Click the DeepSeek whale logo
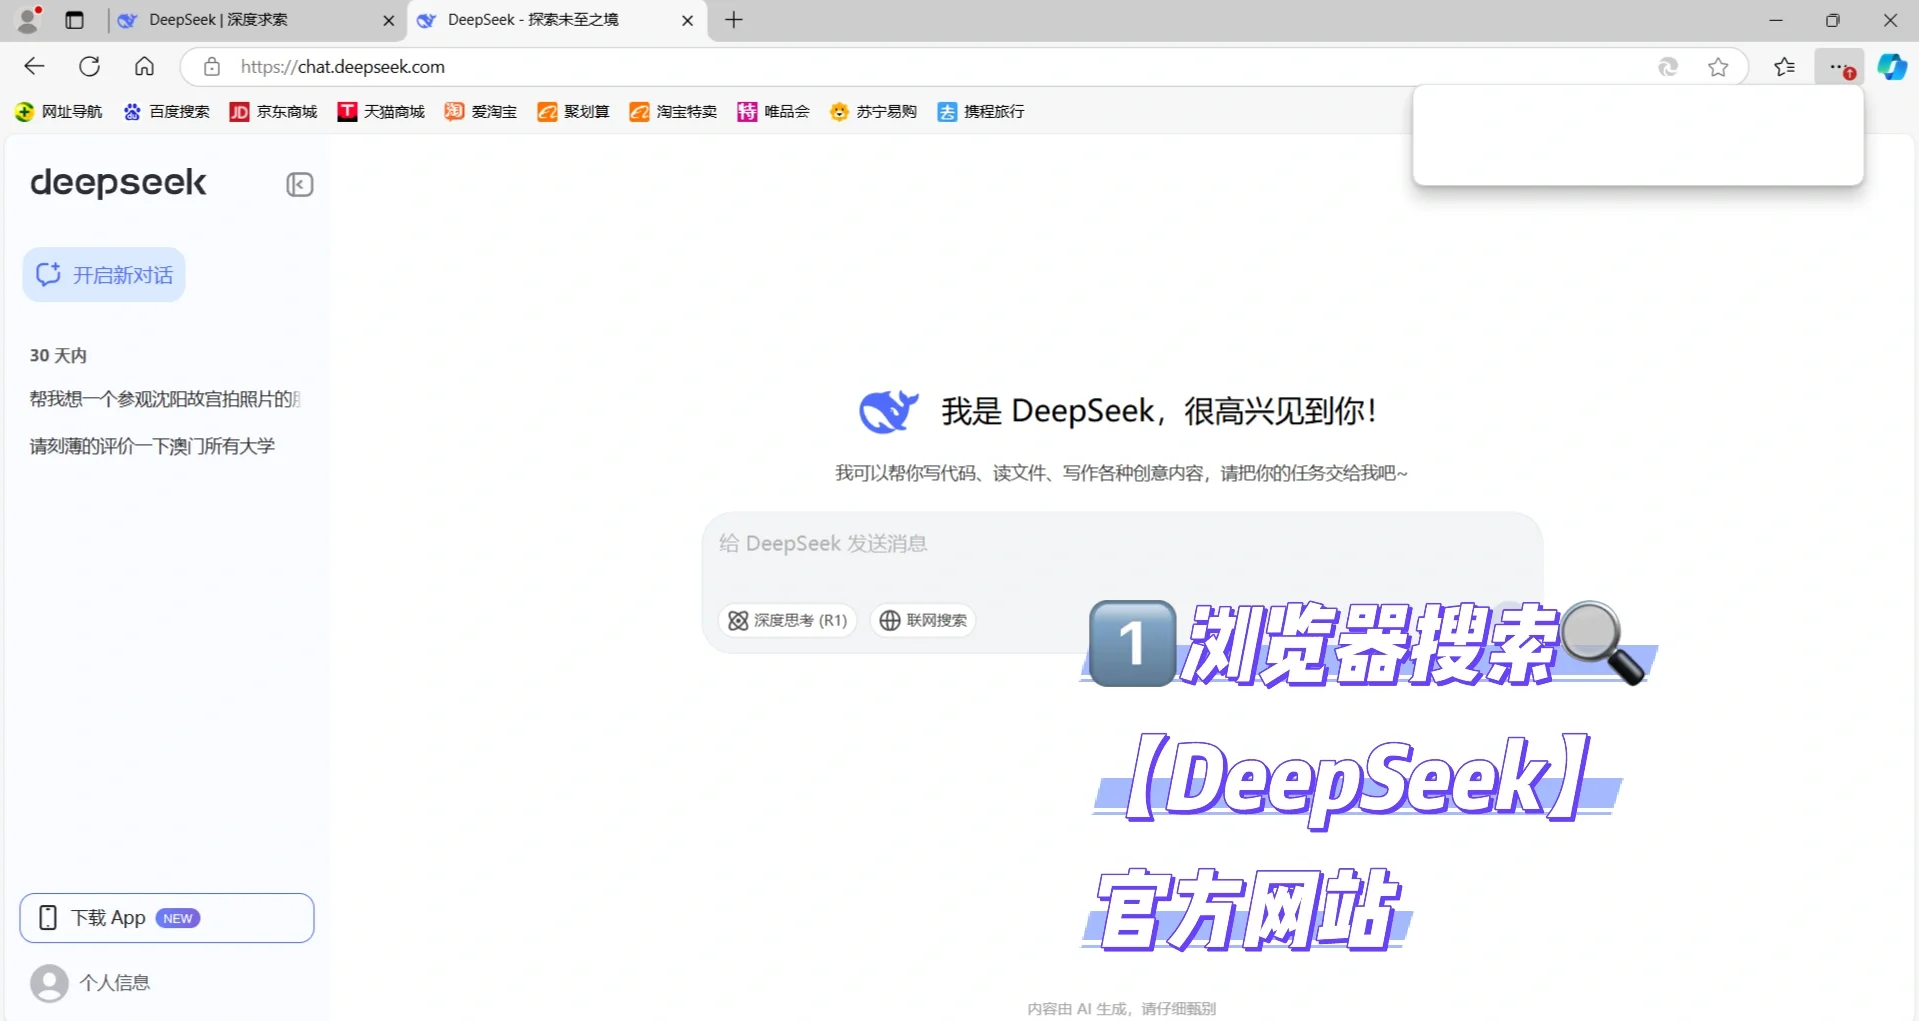 point(888,410)
